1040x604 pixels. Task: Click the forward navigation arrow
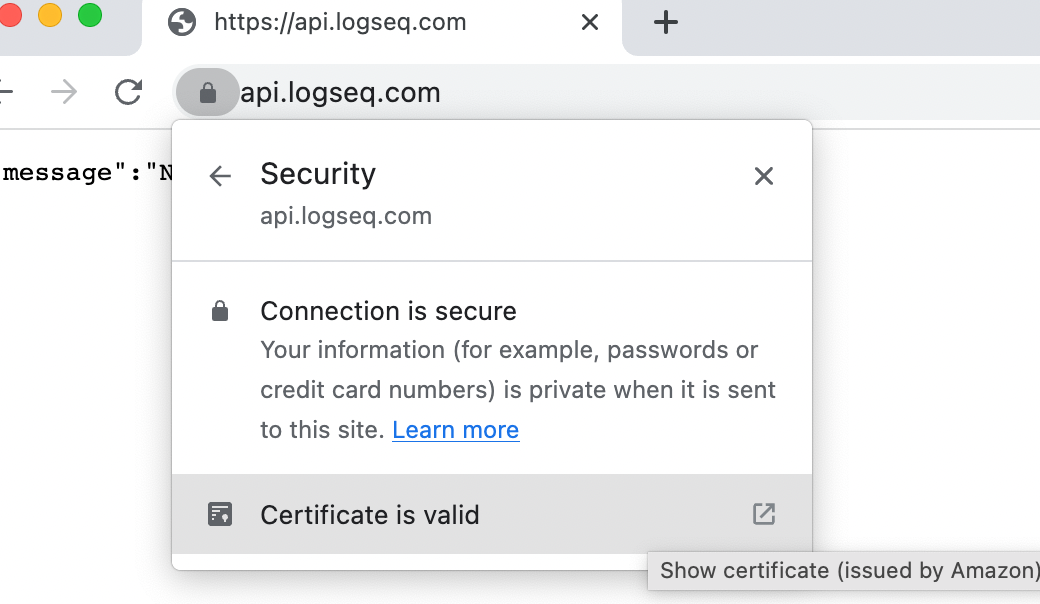(63, 92)
